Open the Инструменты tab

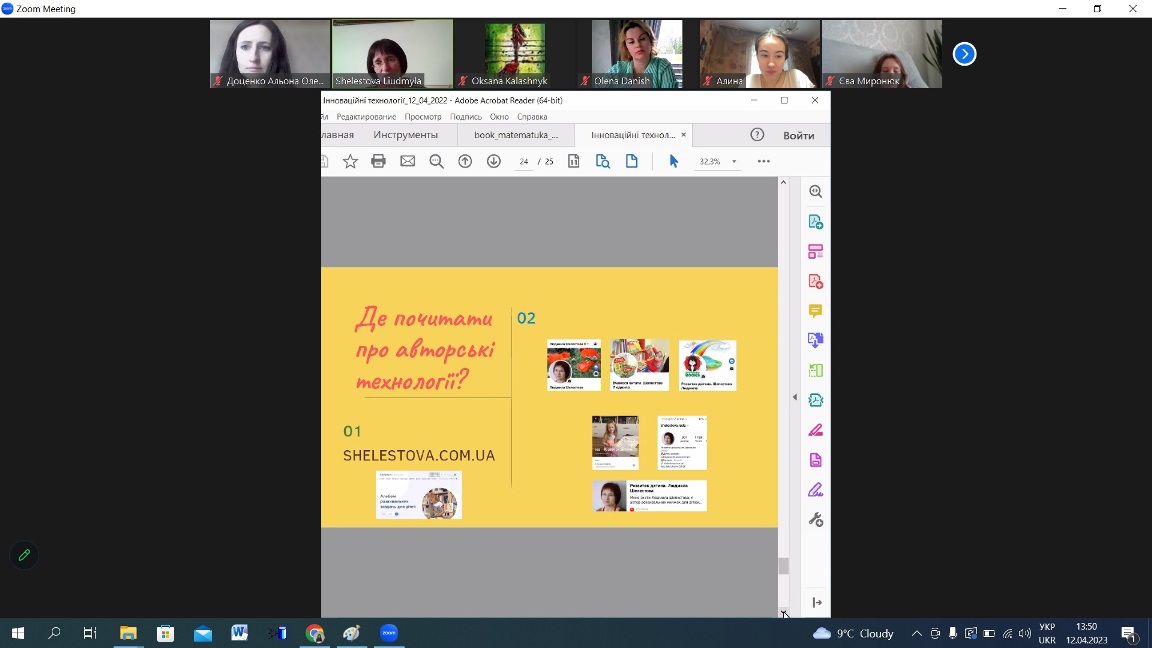(405, 135)
